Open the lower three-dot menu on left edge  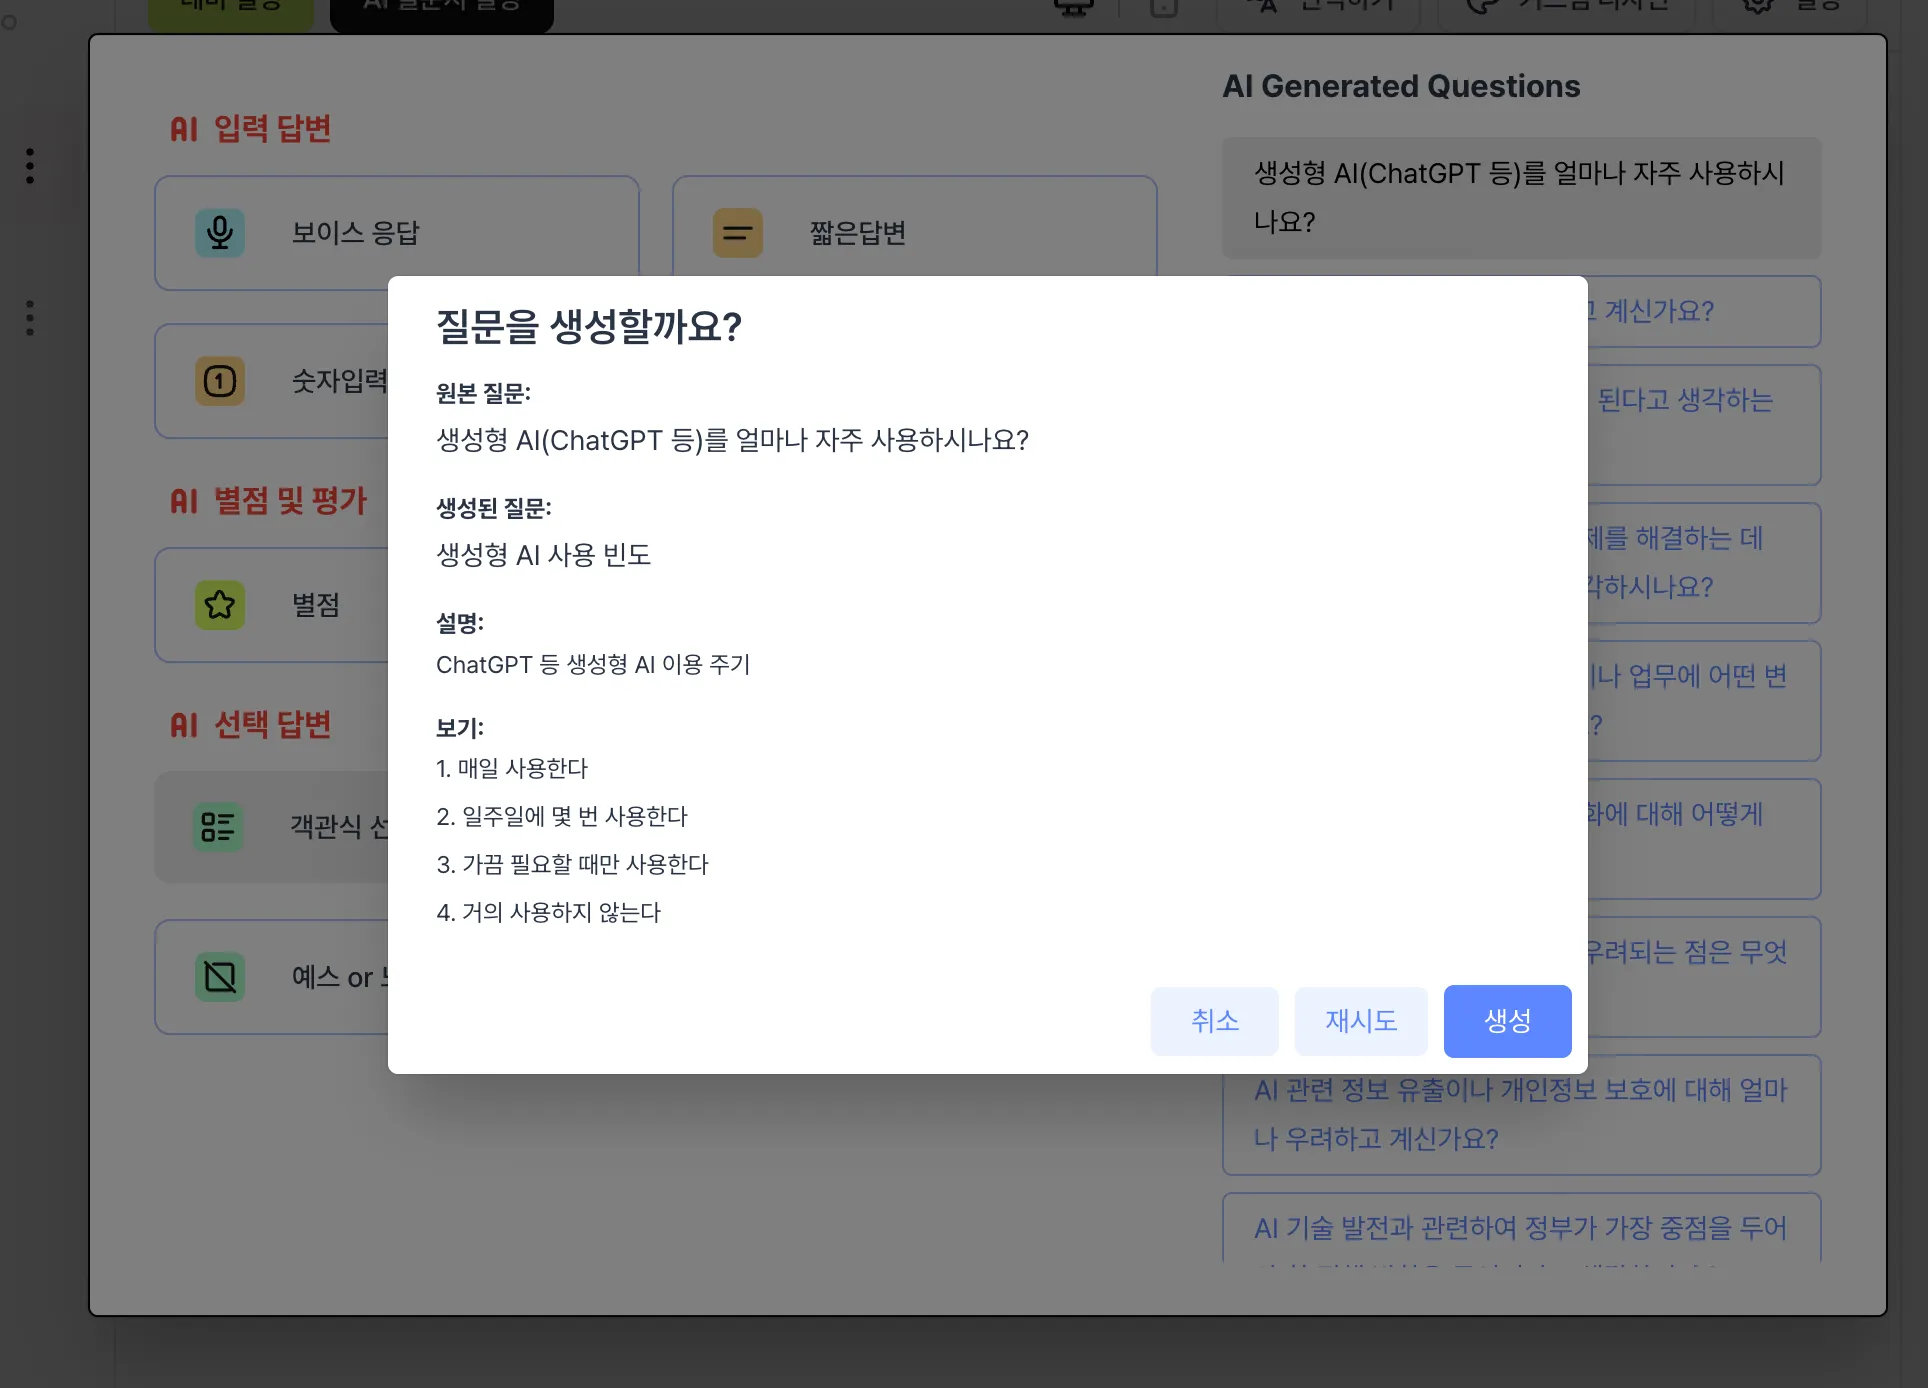pyautogui.click(x=30, y=318)
